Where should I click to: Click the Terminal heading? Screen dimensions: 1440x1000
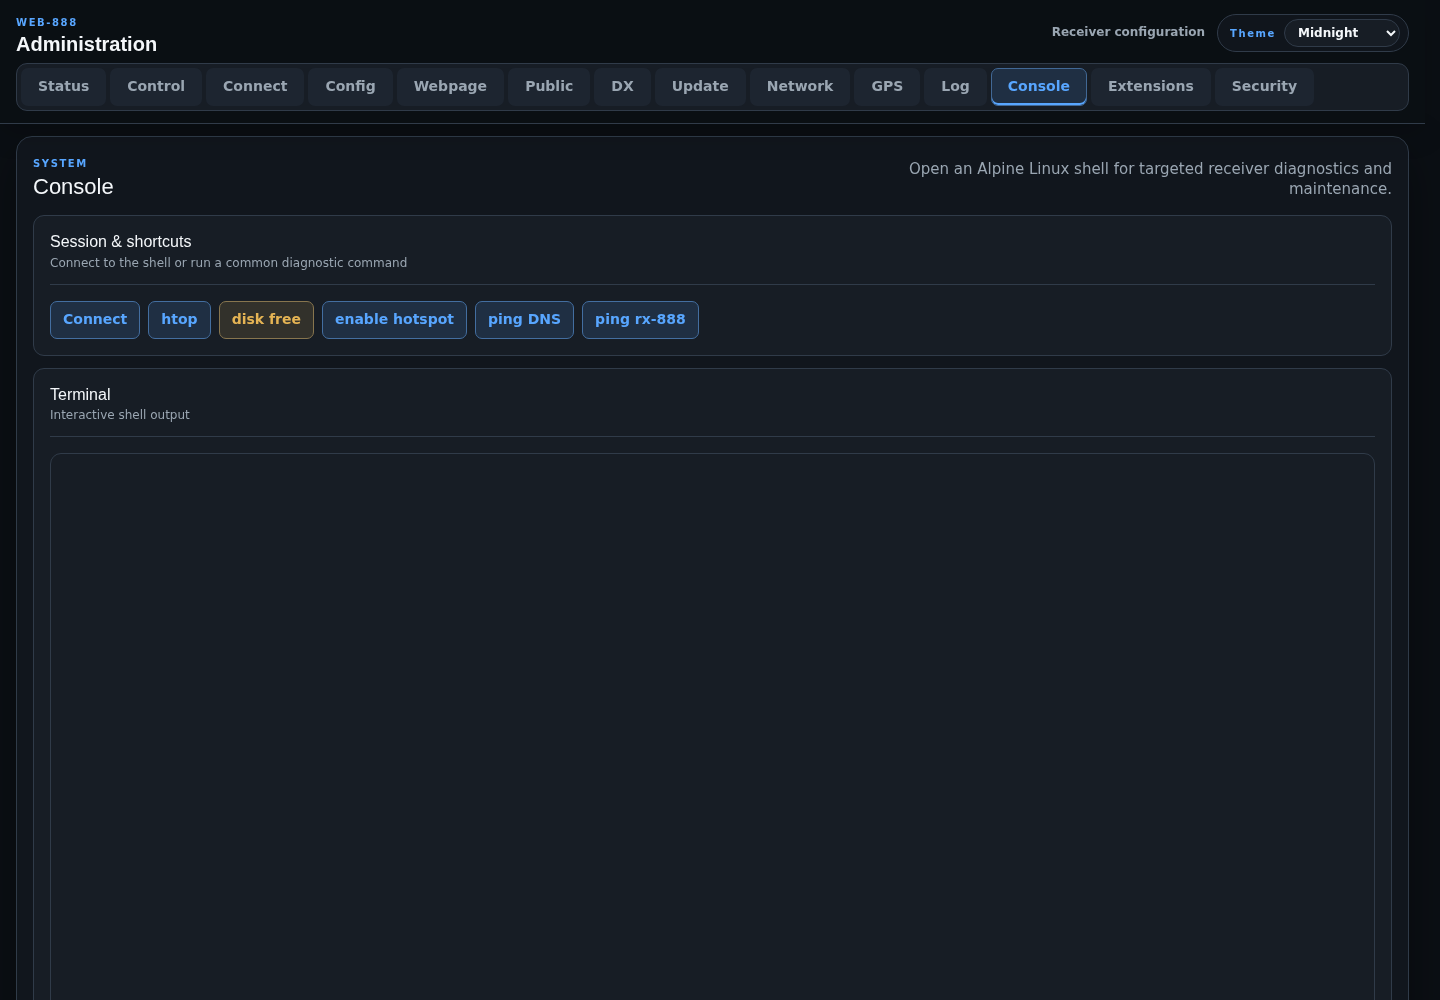pos(80,395)
